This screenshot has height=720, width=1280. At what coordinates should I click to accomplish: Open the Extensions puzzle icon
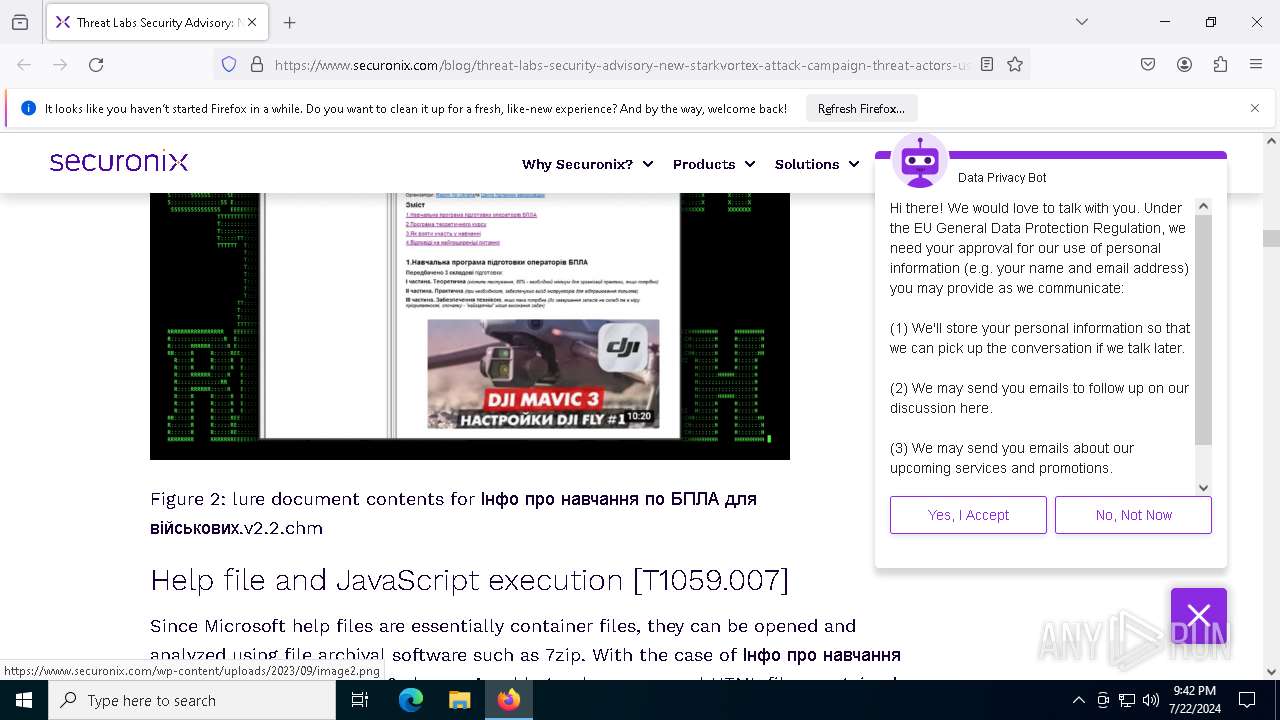pyautogui.click(x=1220, y=64)
